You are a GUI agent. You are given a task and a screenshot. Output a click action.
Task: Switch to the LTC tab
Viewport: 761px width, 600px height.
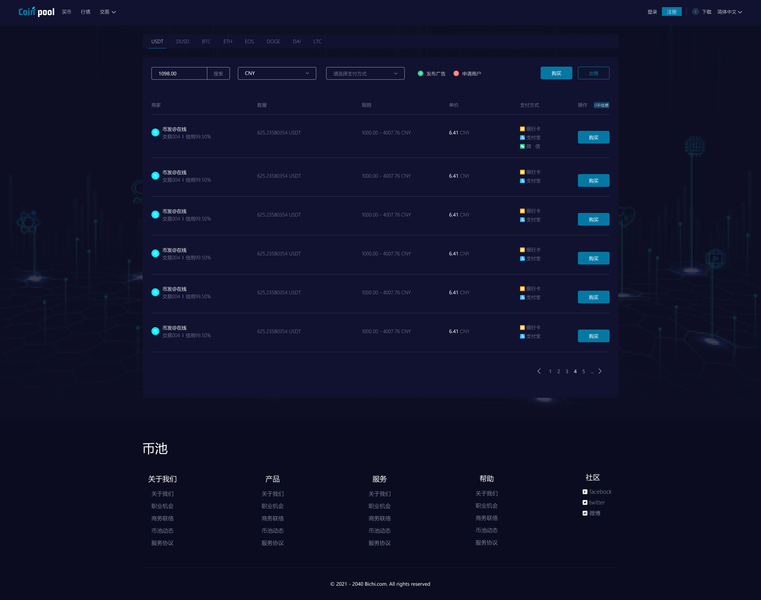point(317,41)
